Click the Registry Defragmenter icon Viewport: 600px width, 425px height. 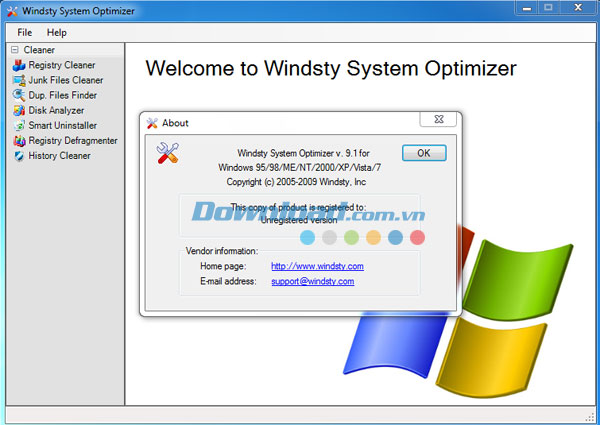coord(19,141)
